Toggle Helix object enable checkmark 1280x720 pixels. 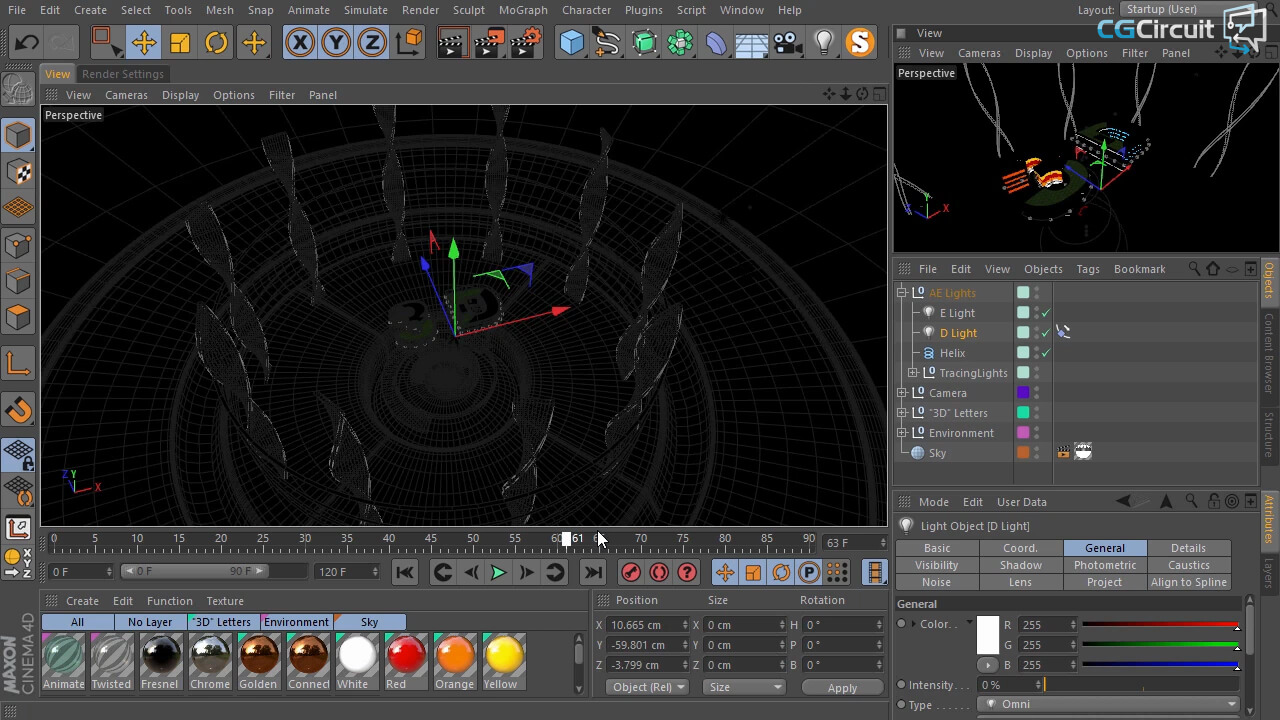point(1046,353)
